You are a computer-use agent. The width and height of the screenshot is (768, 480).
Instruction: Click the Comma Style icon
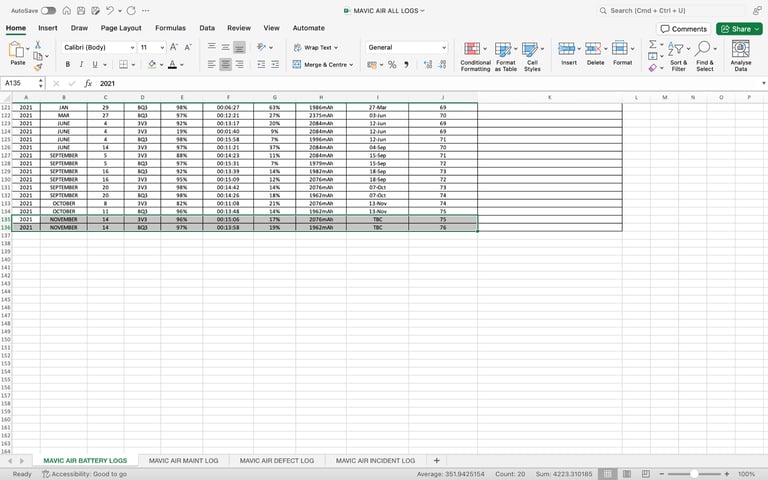406,65
